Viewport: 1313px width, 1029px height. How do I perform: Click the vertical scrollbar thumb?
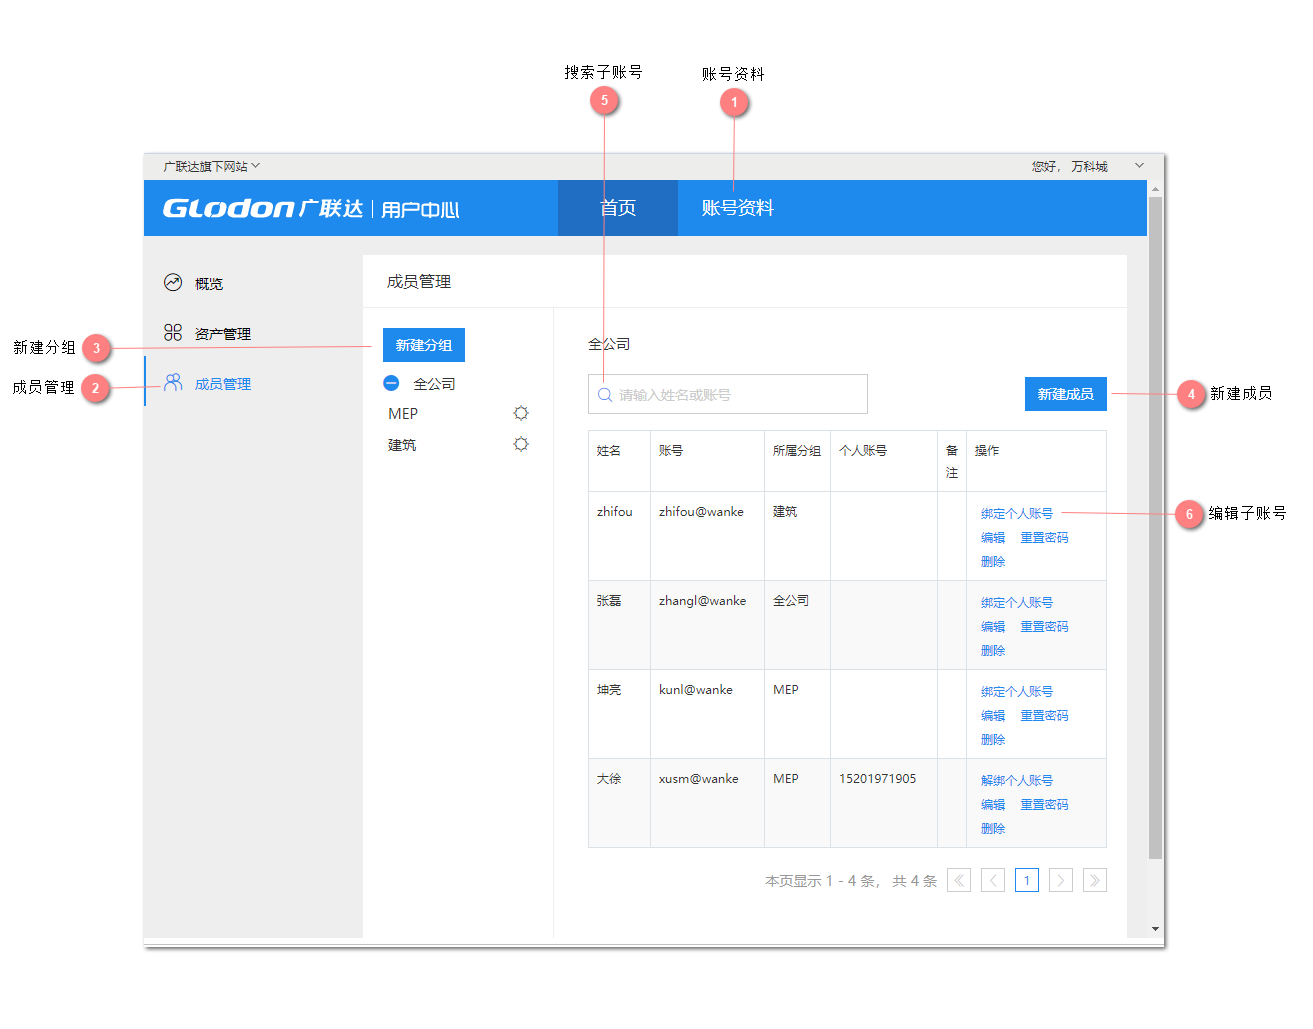click(x=1155, y=528)
